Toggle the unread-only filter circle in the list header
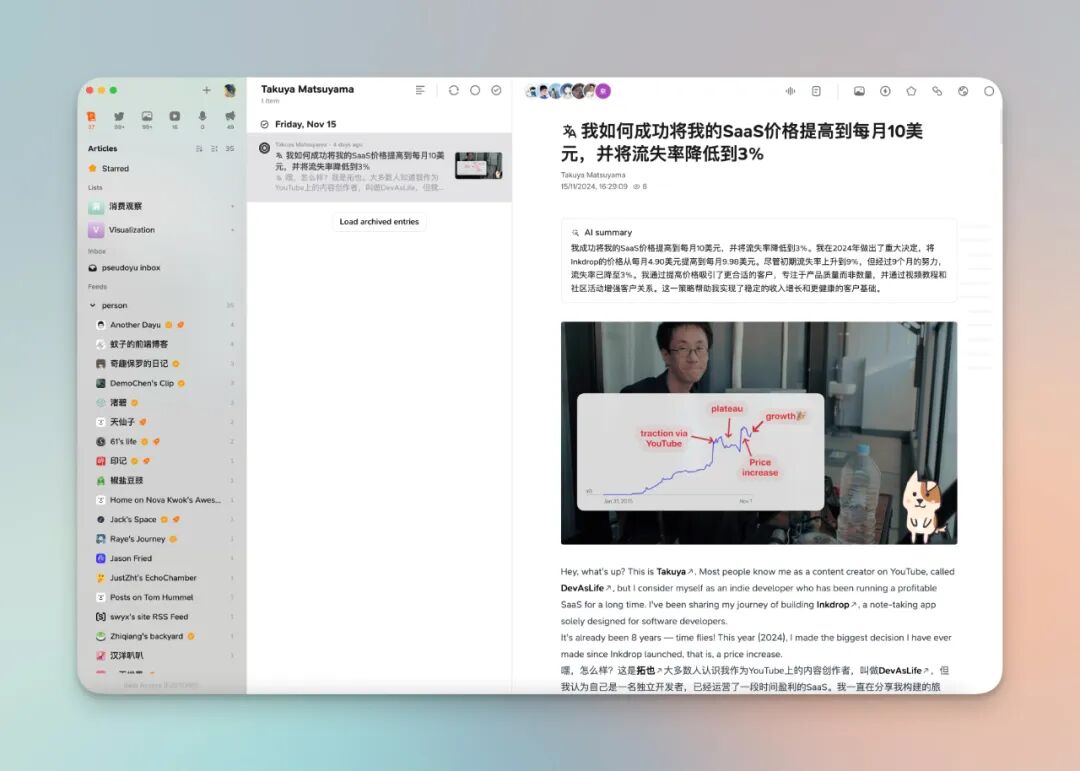Viewport: 1080px width, 771px height. 475,90
